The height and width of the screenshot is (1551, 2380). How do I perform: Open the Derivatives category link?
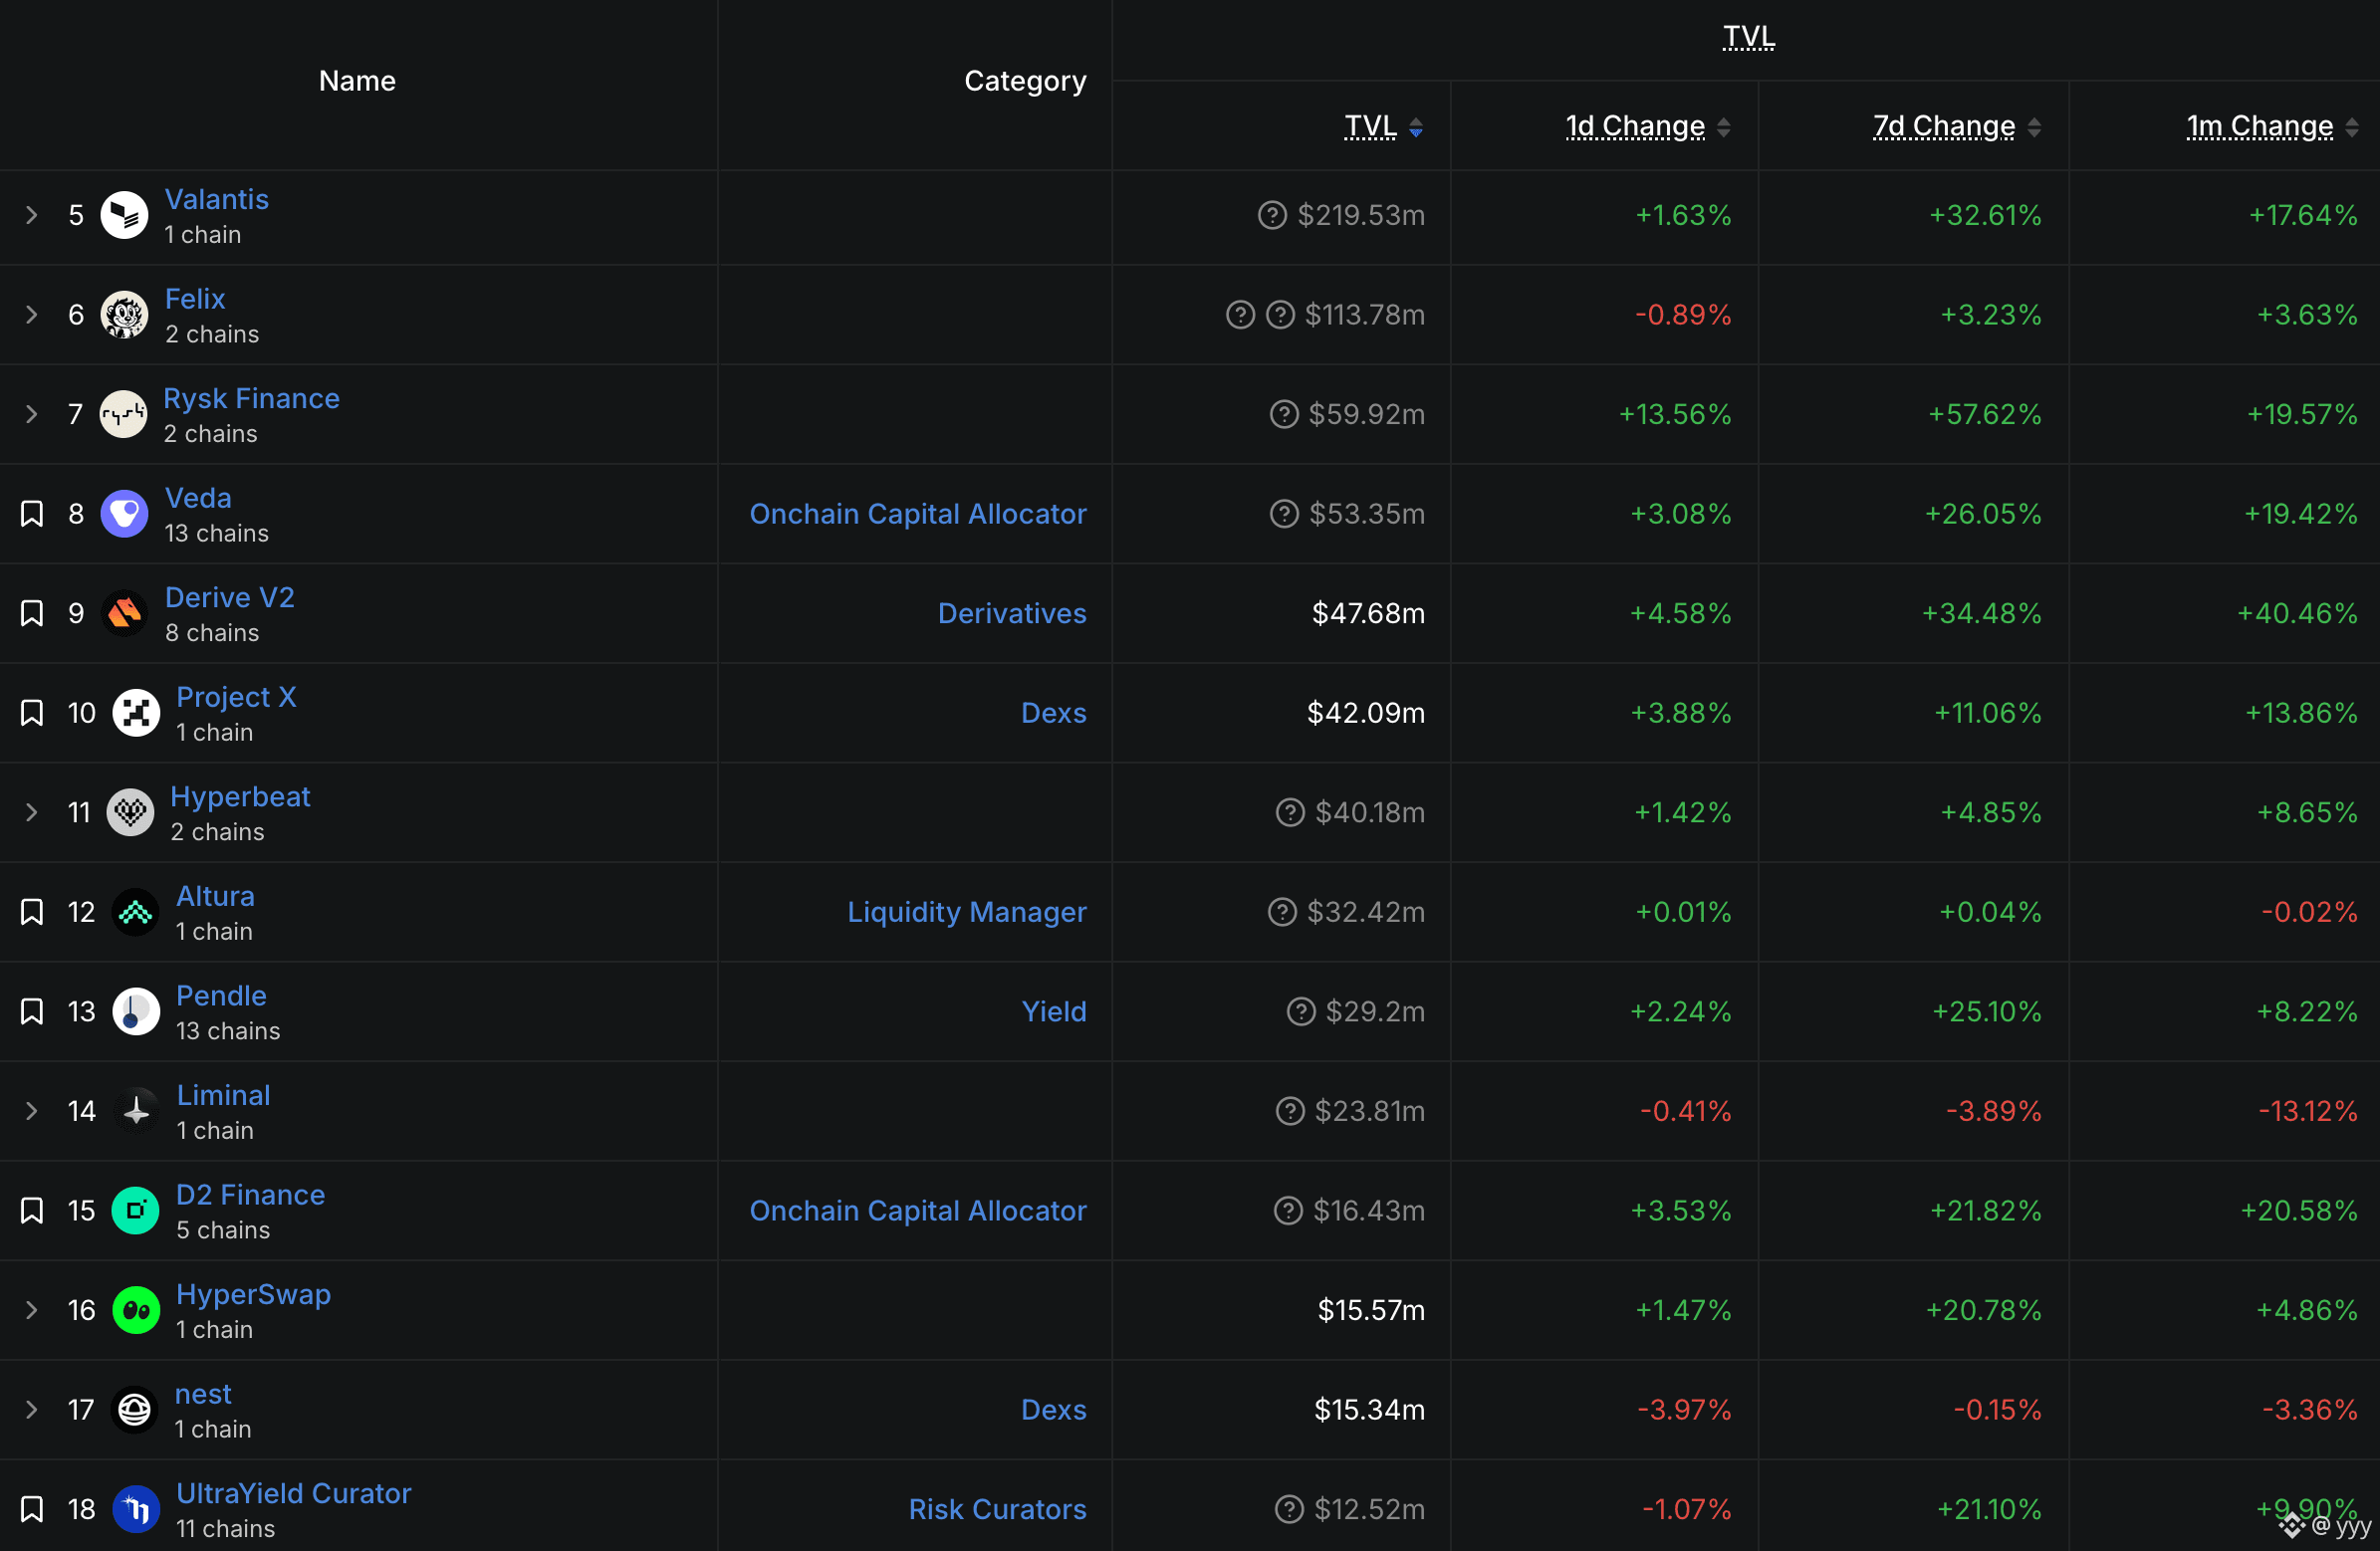pyautogui.click(x=1012, y=613)
